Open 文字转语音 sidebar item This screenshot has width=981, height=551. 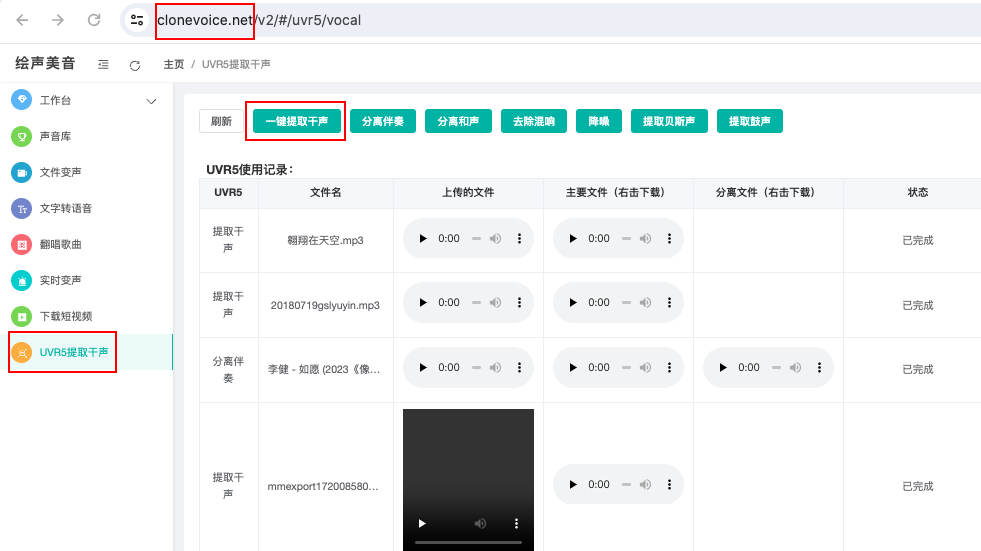pos(86,208)
